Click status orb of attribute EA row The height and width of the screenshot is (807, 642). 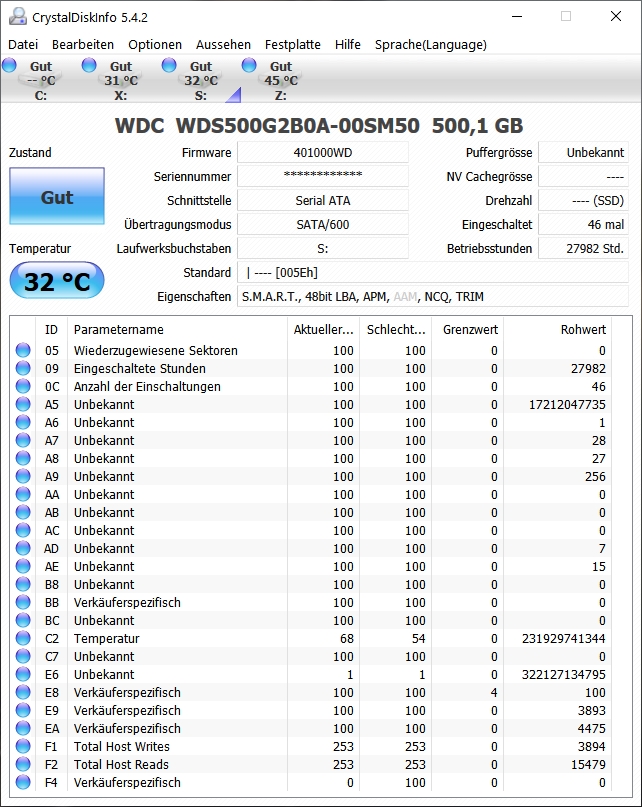point(23,728)
